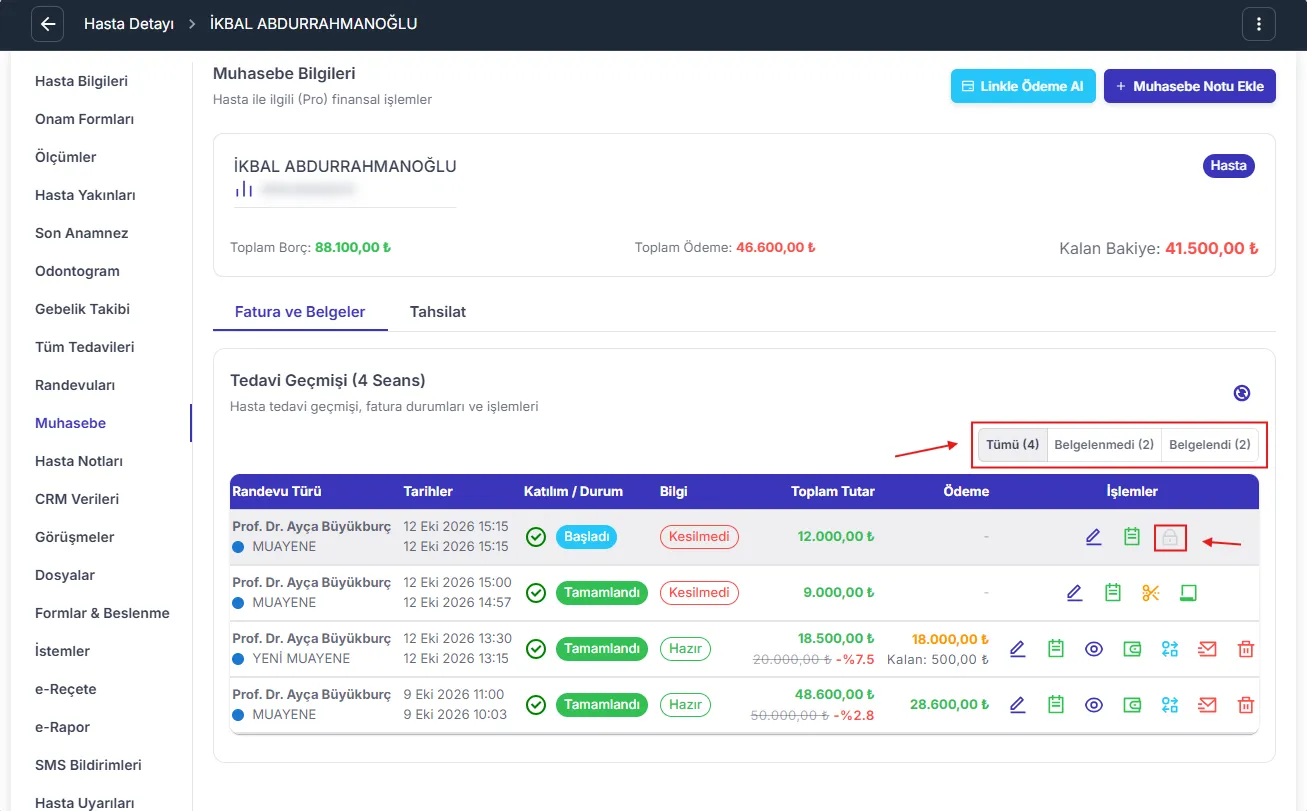The image size is (1307, 811).
Task: Select the Fatura ve Belgeler tab
Action: click(300, 312)
